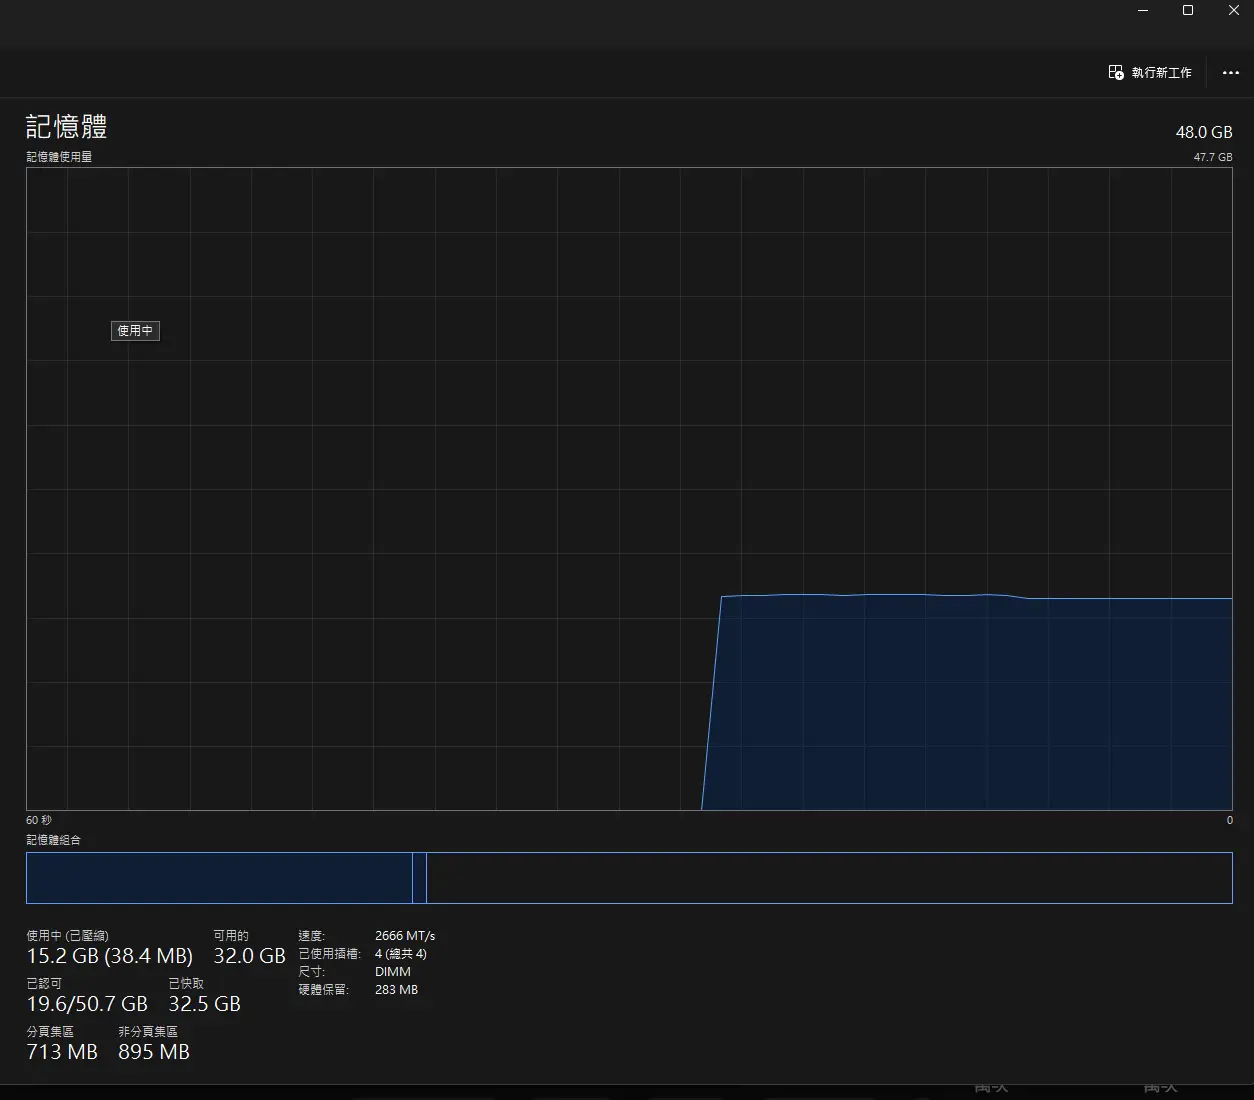This screenshot has width=1254, height=1100.
Task: Click the empty standby segment of composition bar
Action: [828, 878]
